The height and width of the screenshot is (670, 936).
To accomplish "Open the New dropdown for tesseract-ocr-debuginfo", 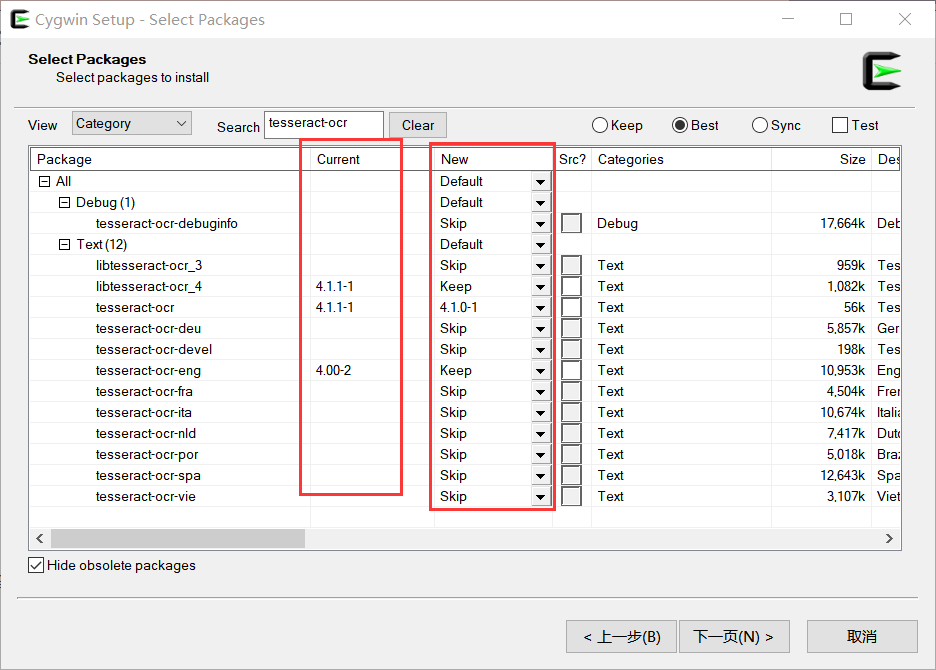I will tap(540, 223).
